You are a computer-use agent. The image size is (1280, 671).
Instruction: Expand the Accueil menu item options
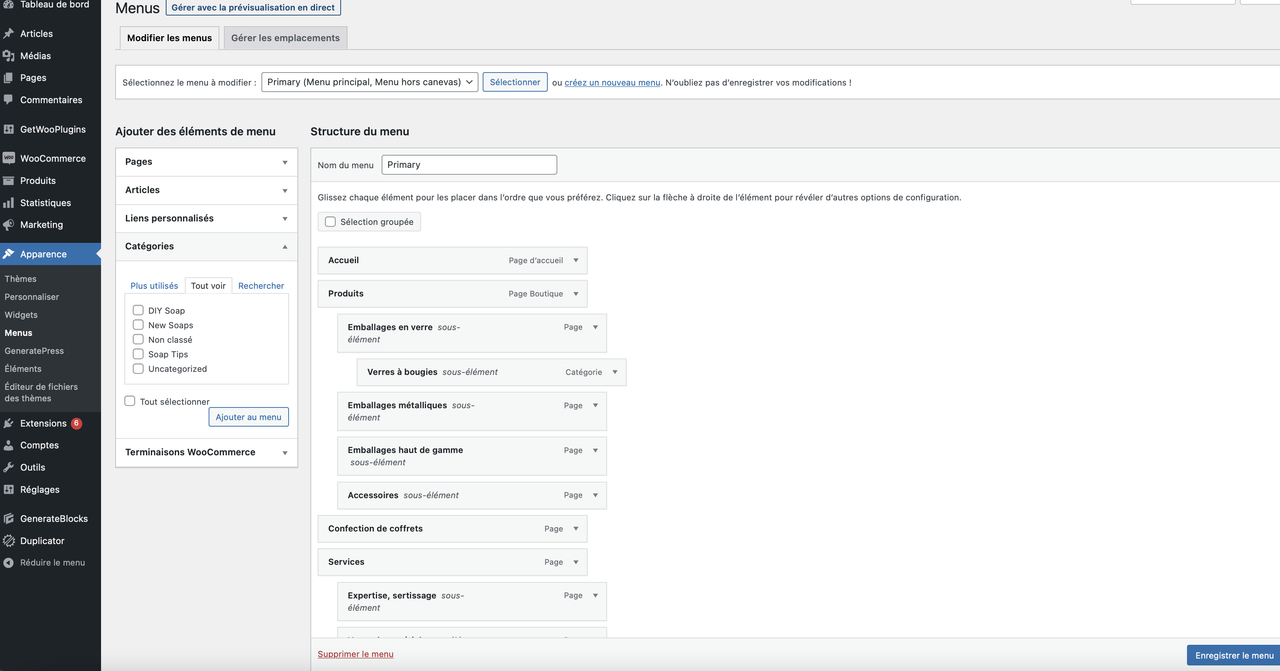[576, 260]
